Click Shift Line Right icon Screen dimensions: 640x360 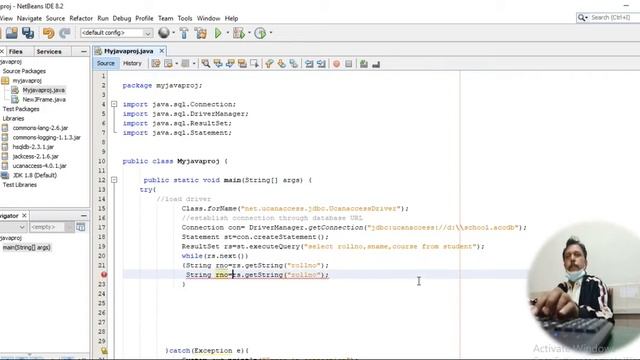[x=321, y=64]
